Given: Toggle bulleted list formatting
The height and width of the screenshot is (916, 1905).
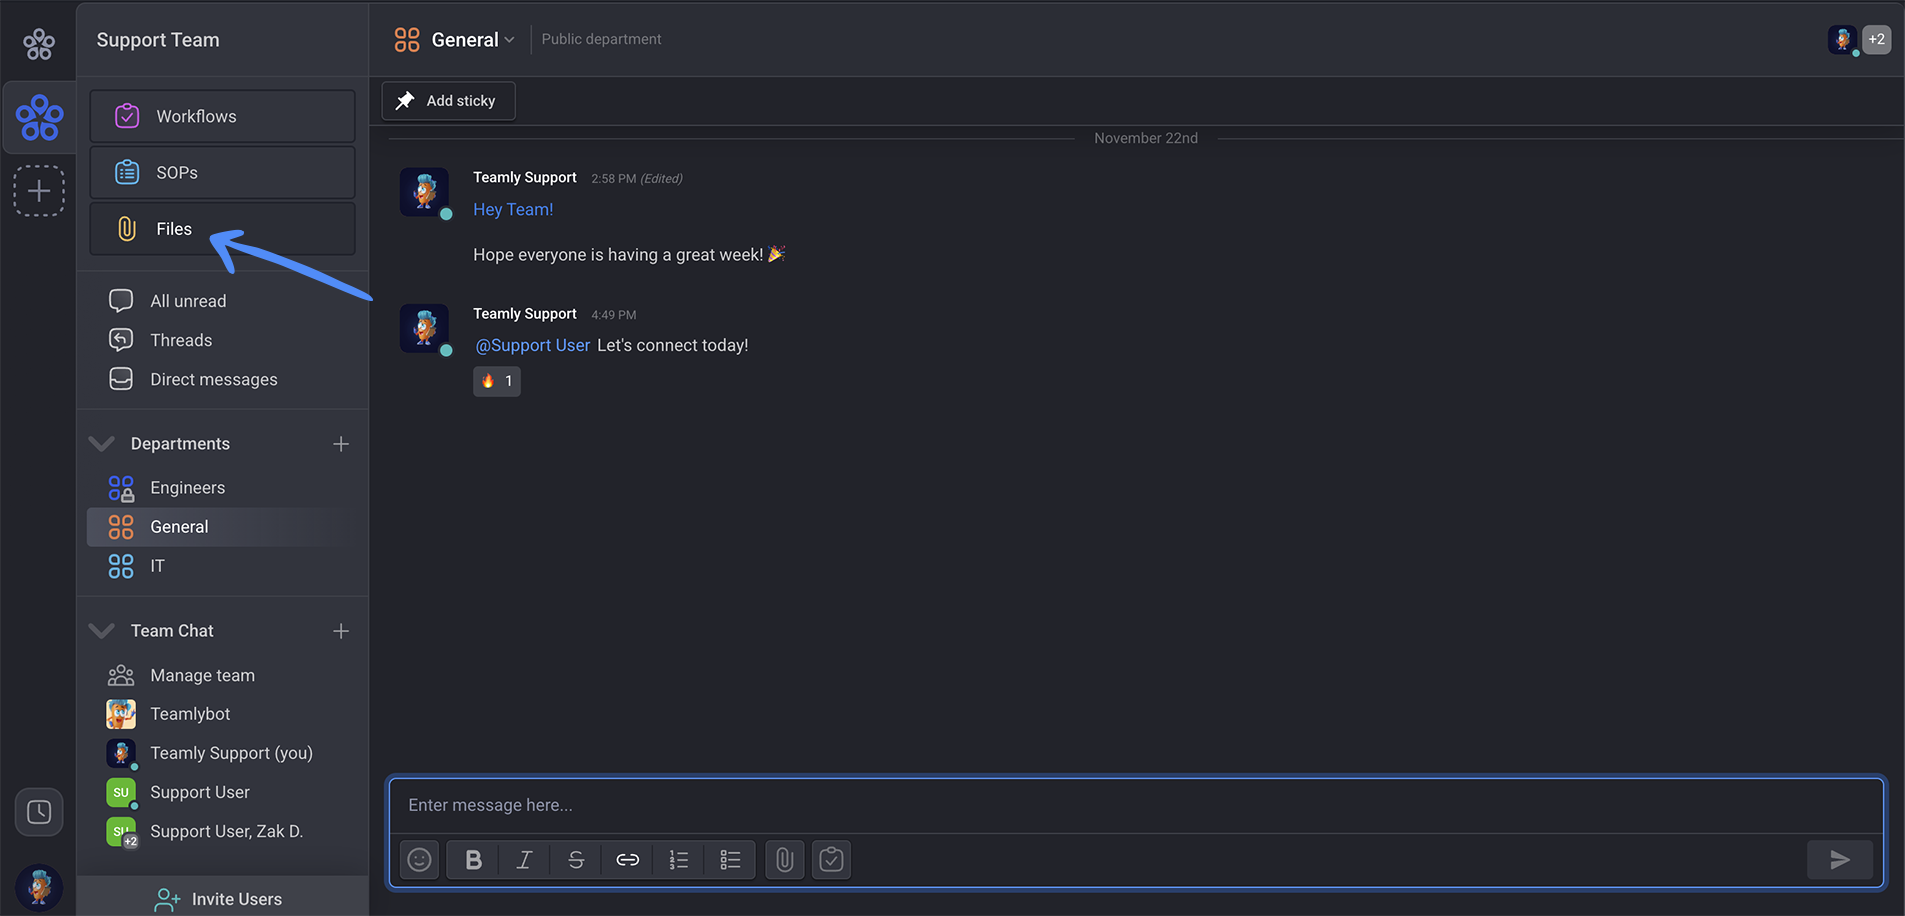Looking at the screenshot, I should [x=730, y=860].
